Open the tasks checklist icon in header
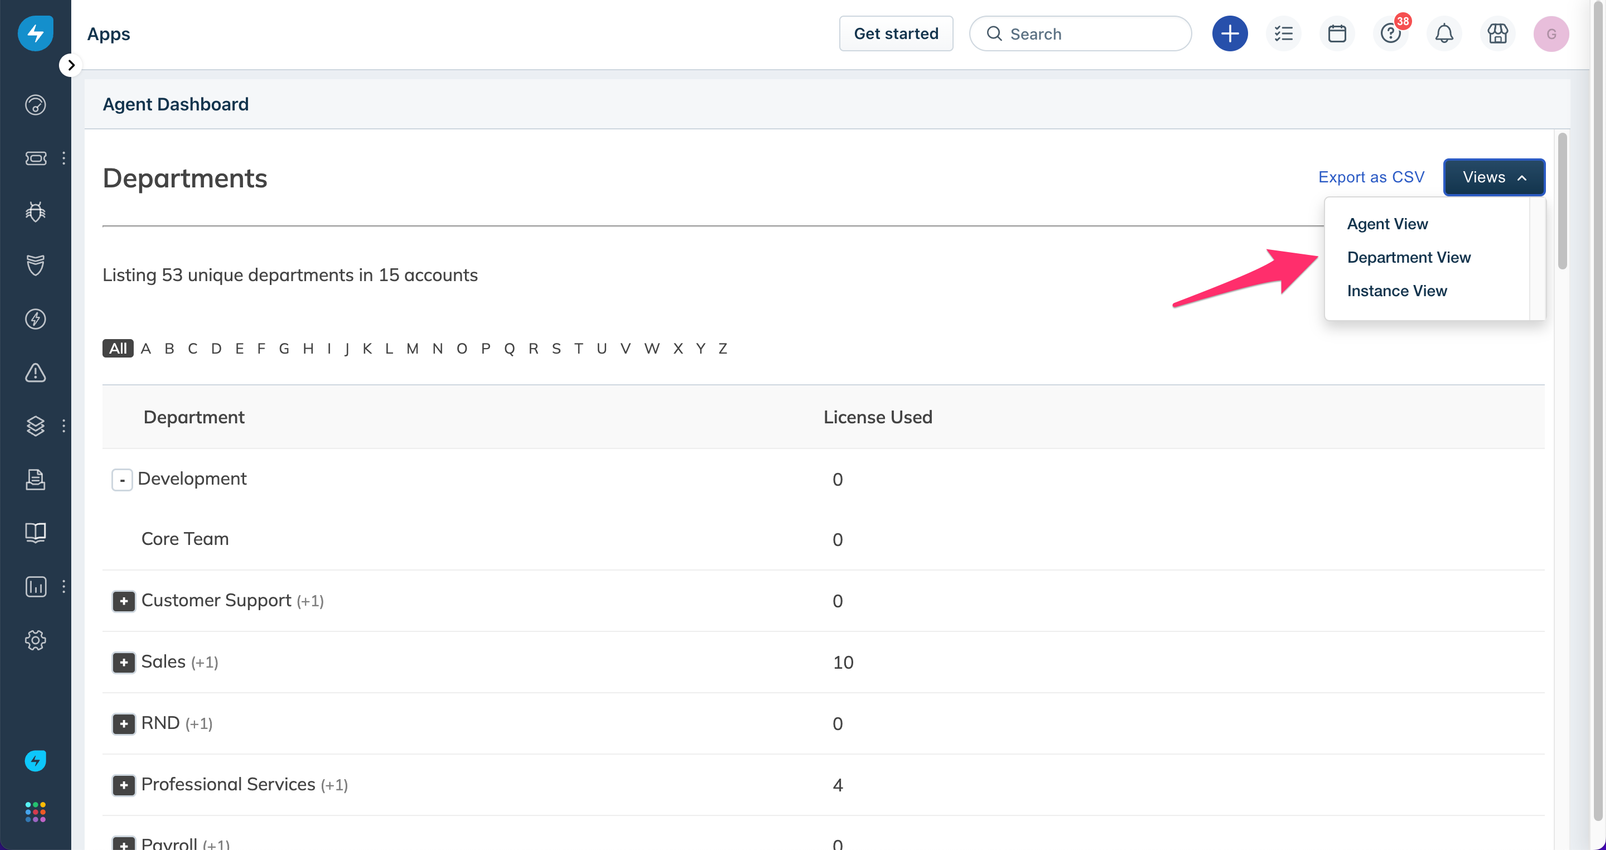The height and width of the screenshot is (850, 1606). click(1283, 34)
